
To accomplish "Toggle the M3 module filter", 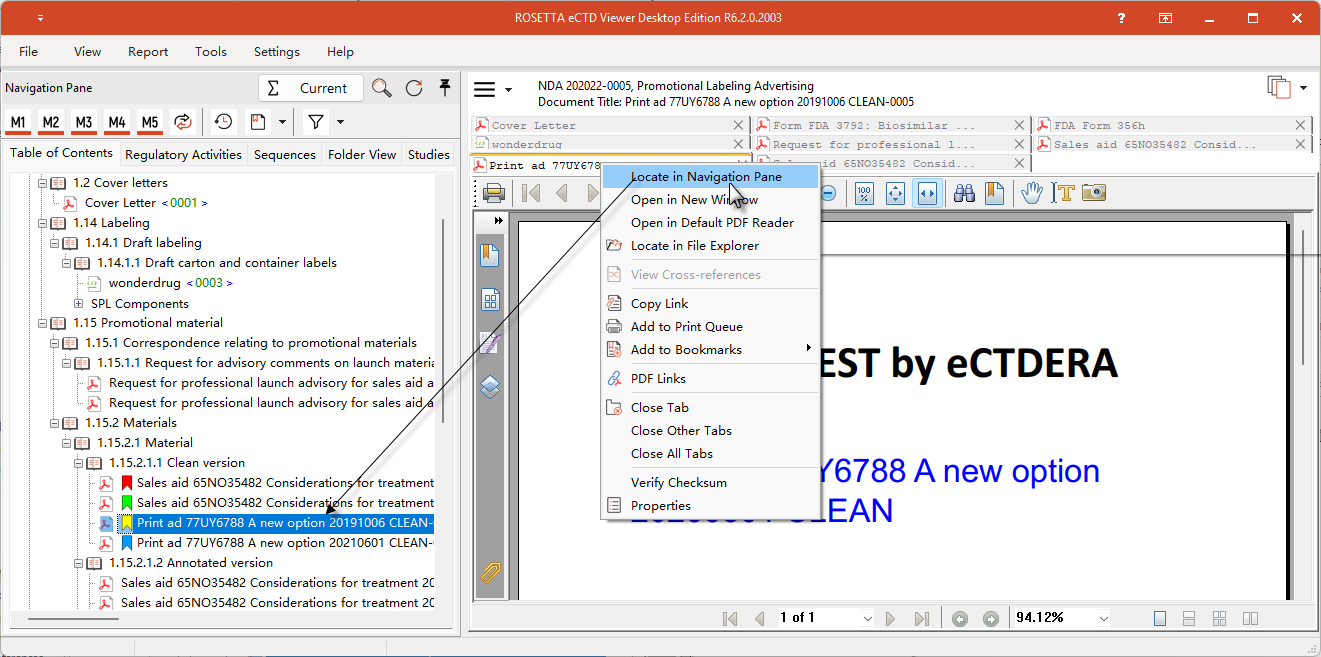I will [84, 122].
